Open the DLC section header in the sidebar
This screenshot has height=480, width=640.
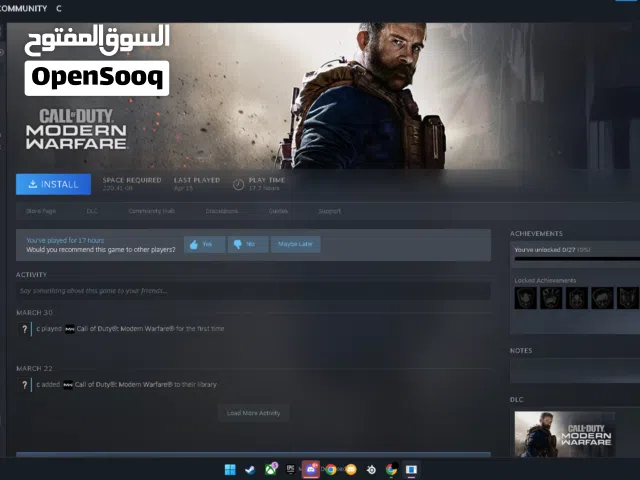point(516,400)
